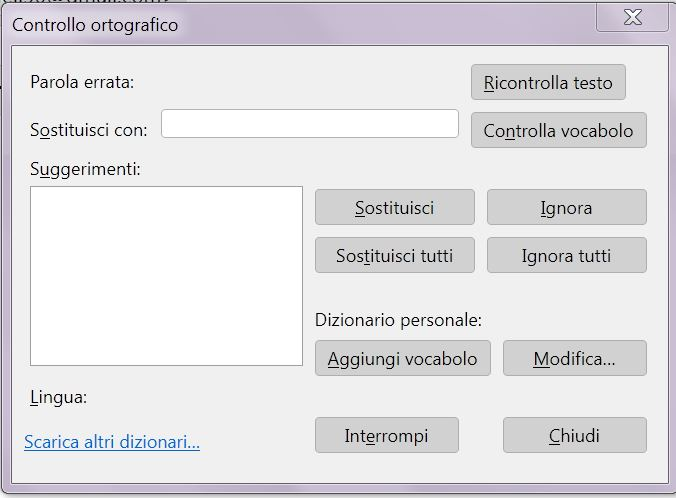This screenshot has width=676, height=498.
Task: Click the Ricontrolla testo button
Action: 548,83
